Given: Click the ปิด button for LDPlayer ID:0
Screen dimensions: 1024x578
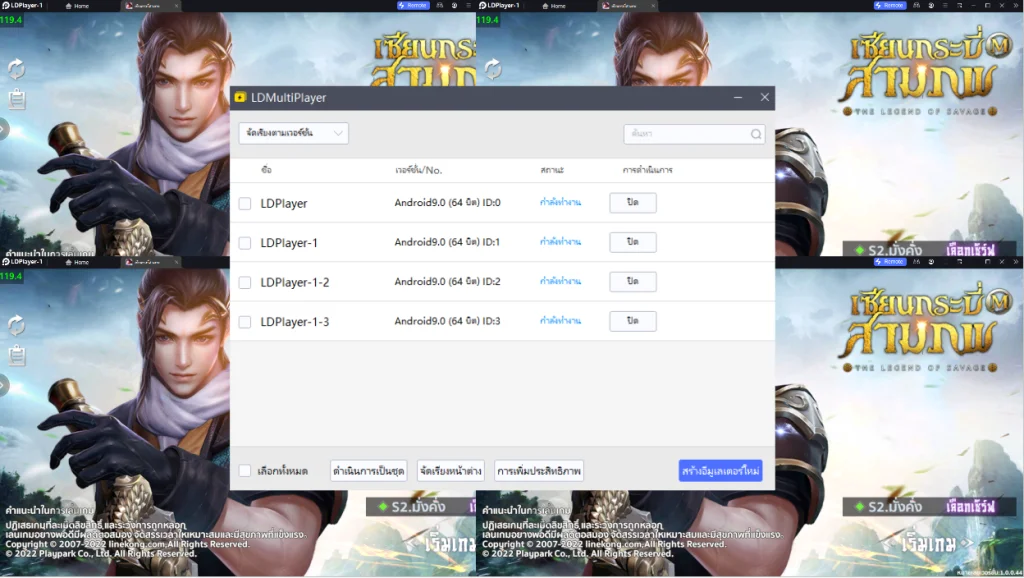Looking at the screenshot, I should tap(633, 202).
